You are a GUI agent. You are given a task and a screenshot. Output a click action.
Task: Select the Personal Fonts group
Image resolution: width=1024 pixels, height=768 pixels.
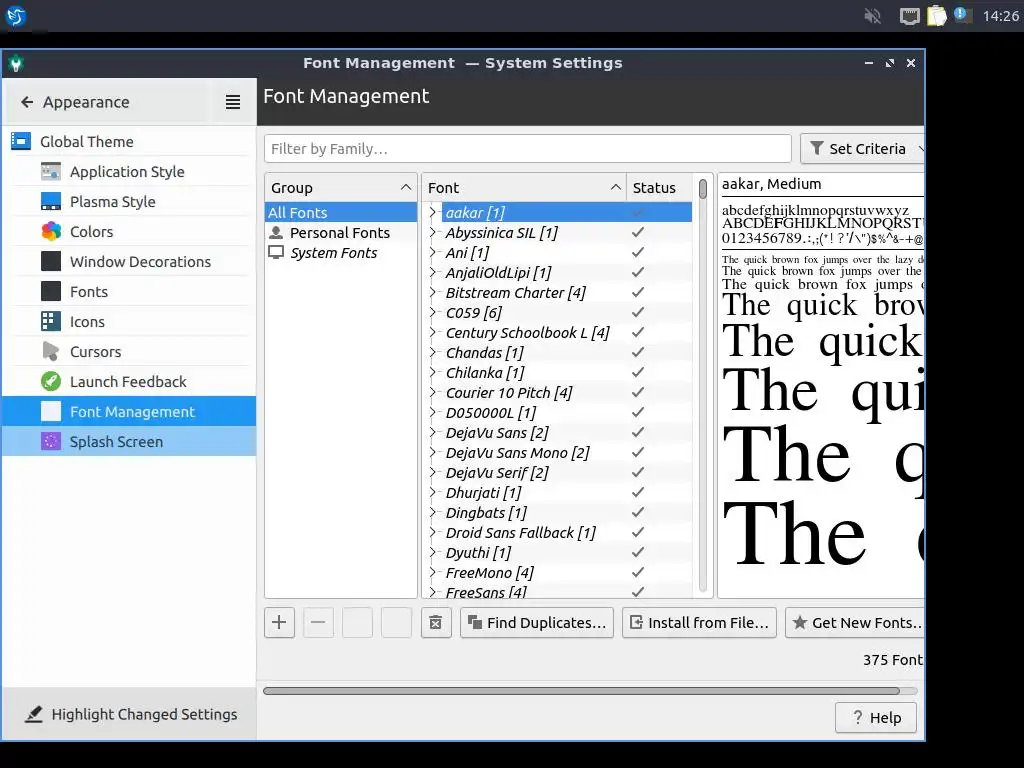coord(341,232)
